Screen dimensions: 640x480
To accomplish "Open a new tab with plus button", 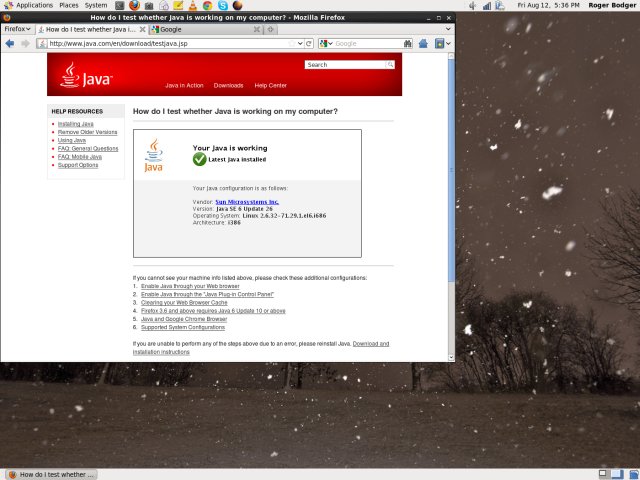I will tap(270, 29).
